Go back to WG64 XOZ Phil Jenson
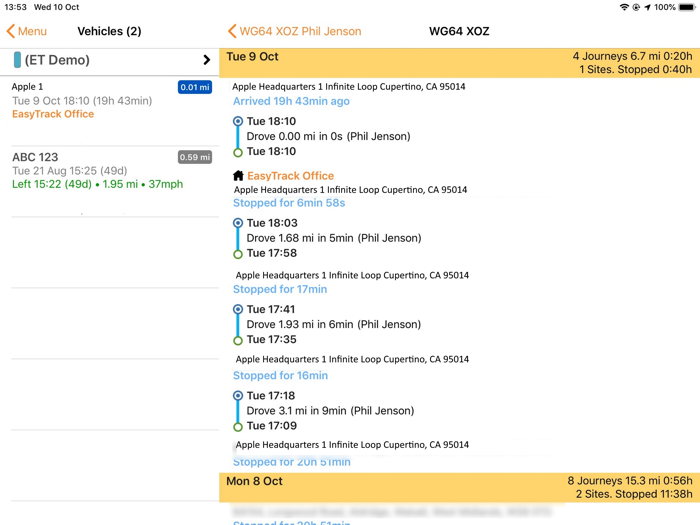This screenshot has width=700, height=525. (x=295, y=31)
